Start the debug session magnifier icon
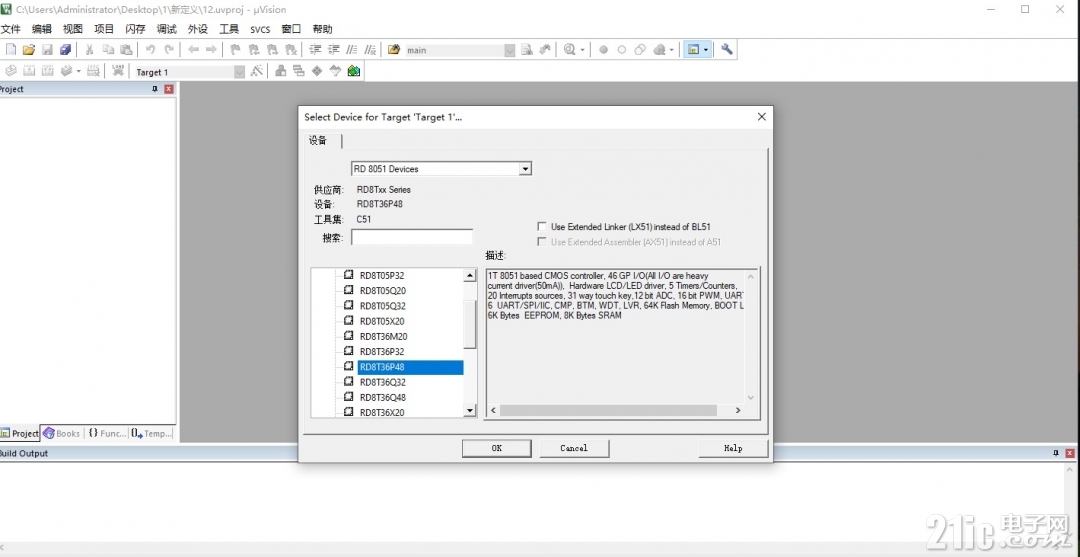This screenshot has height=557, width=1080. 569,50
